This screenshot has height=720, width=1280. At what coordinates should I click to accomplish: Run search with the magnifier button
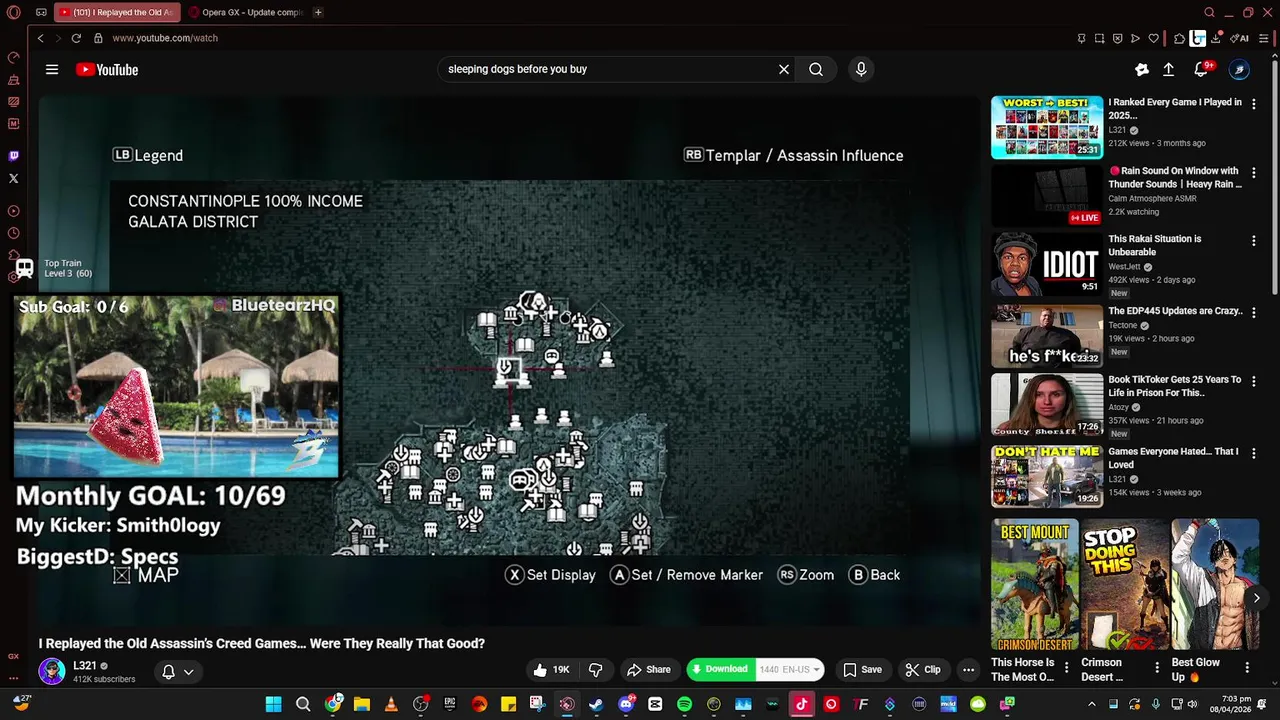click(x=816, y=69)
